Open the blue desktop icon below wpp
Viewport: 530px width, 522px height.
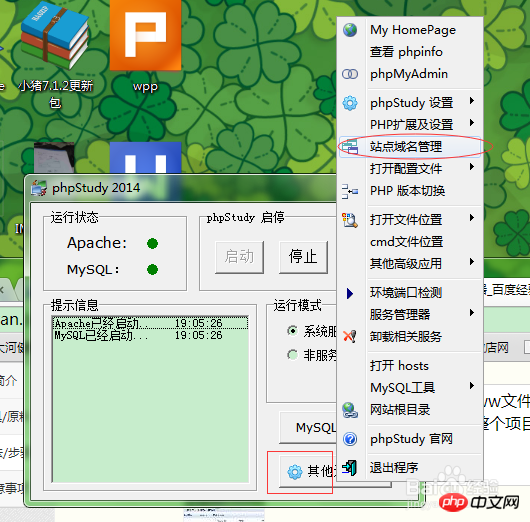(145, 158)
